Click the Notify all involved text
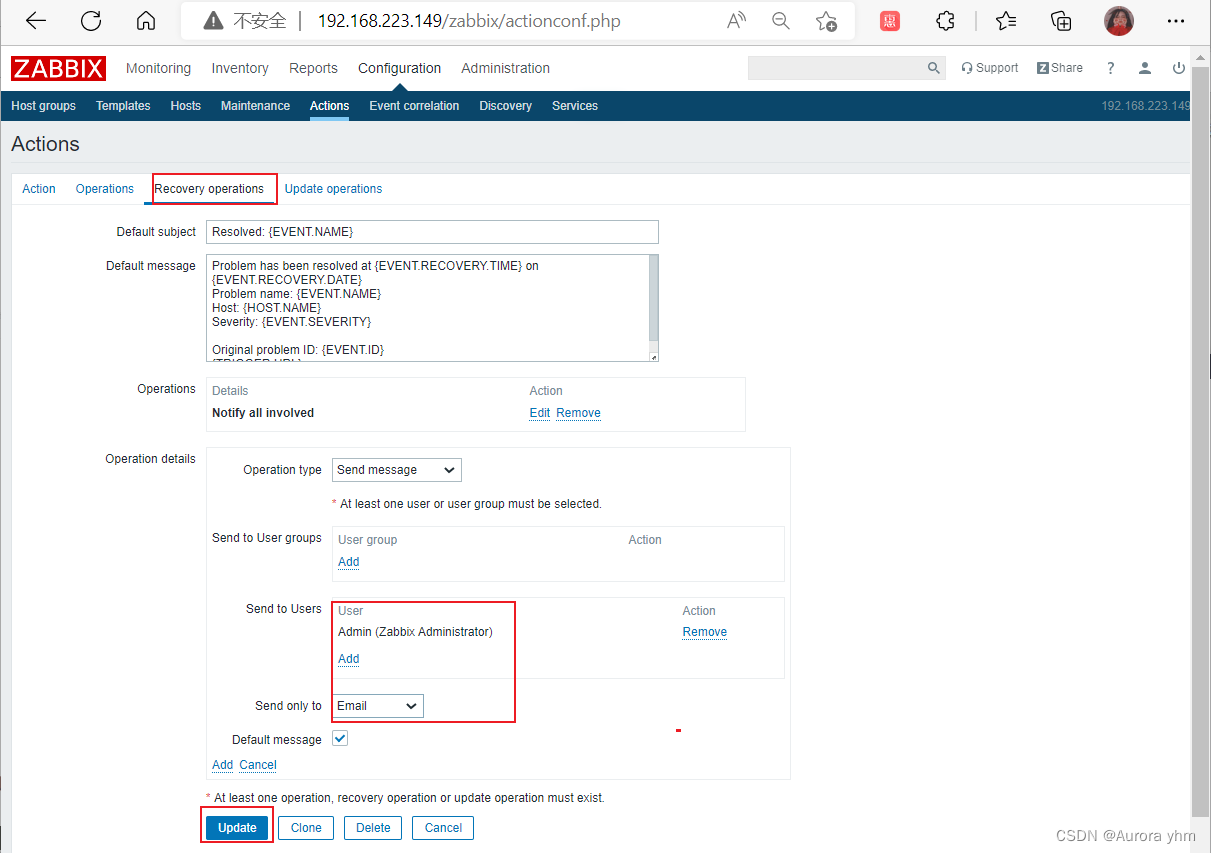 pyautogui.click(x=263, y=413)
